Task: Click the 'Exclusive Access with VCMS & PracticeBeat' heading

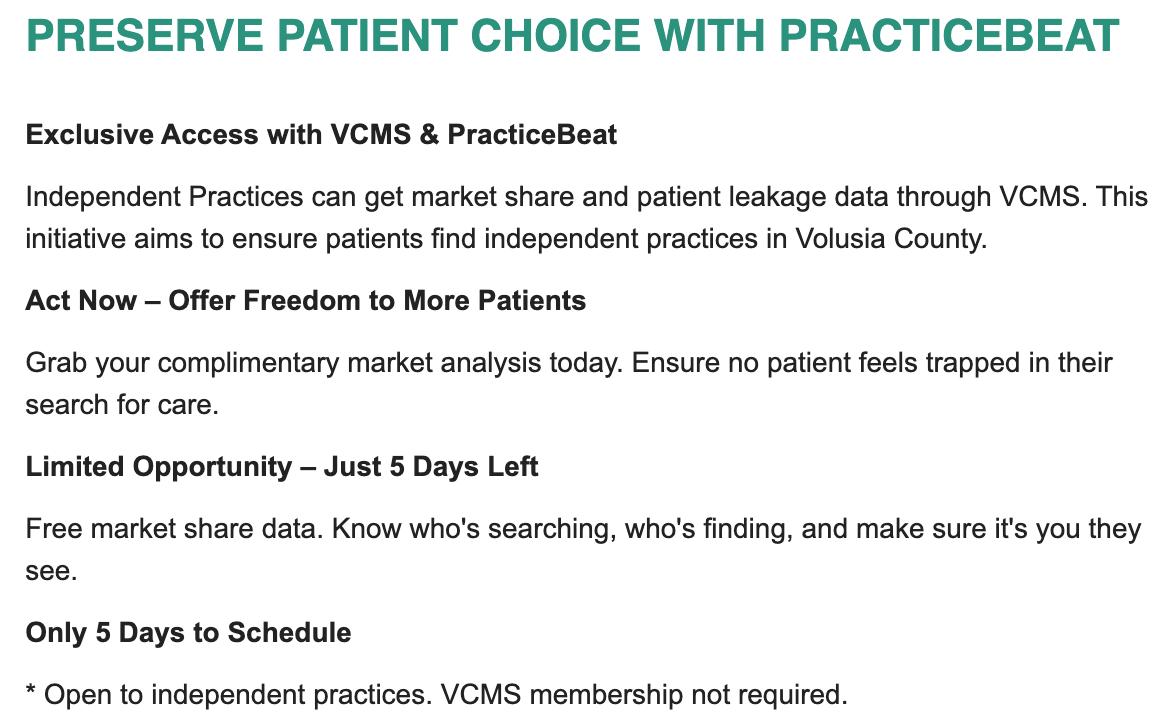Action: (321, 134)
